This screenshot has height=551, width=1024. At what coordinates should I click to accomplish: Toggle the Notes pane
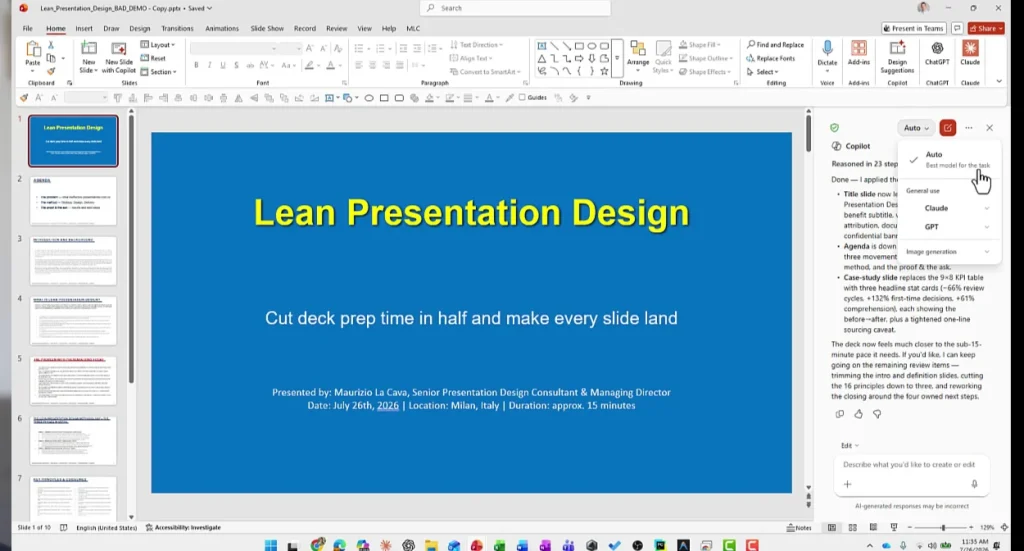coord(799,527)
